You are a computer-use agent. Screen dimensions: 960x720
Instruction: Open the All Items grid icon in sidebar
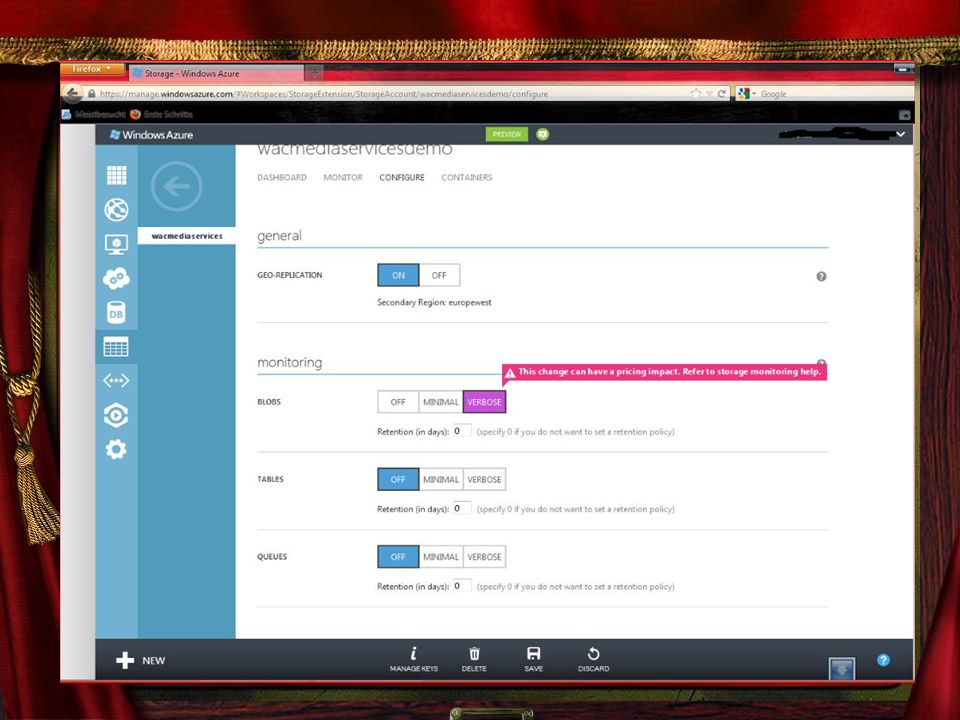[116, 176]
